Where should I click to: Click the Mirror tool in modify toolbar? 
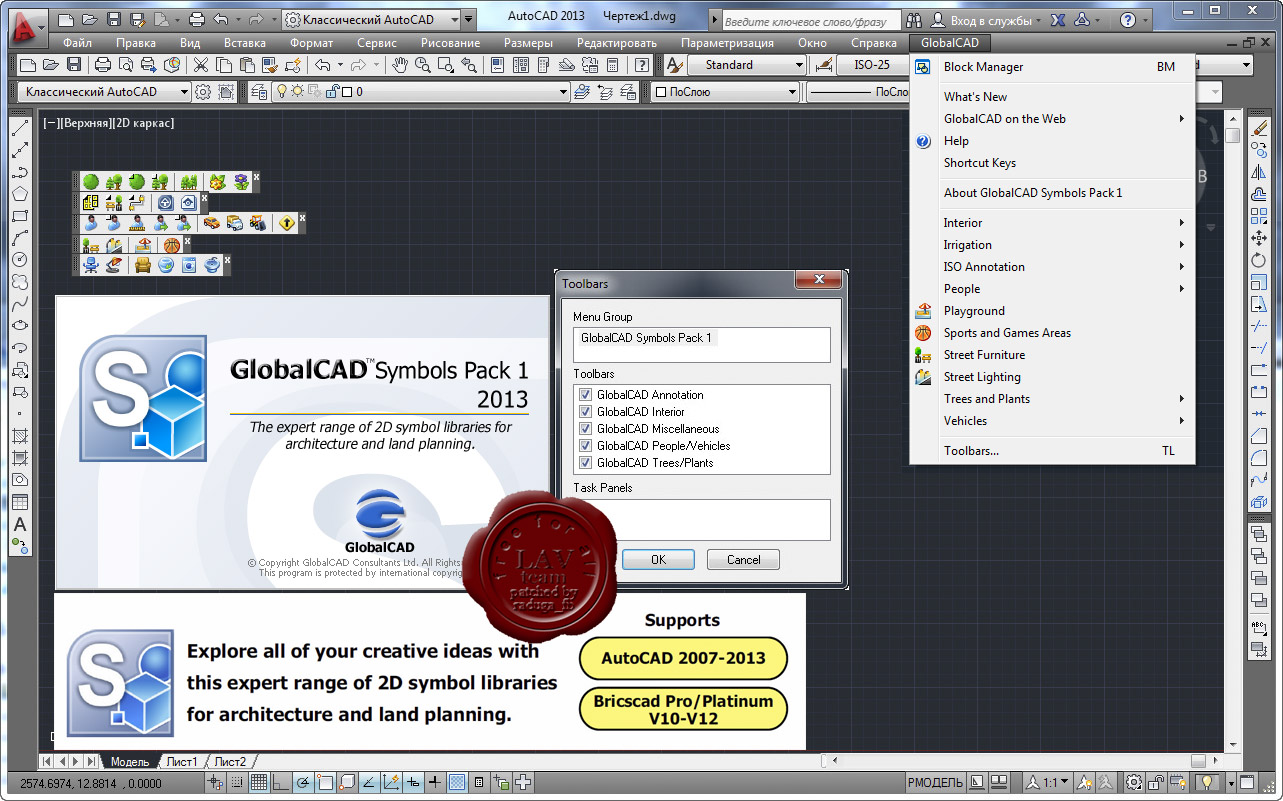pos(1259,172)
